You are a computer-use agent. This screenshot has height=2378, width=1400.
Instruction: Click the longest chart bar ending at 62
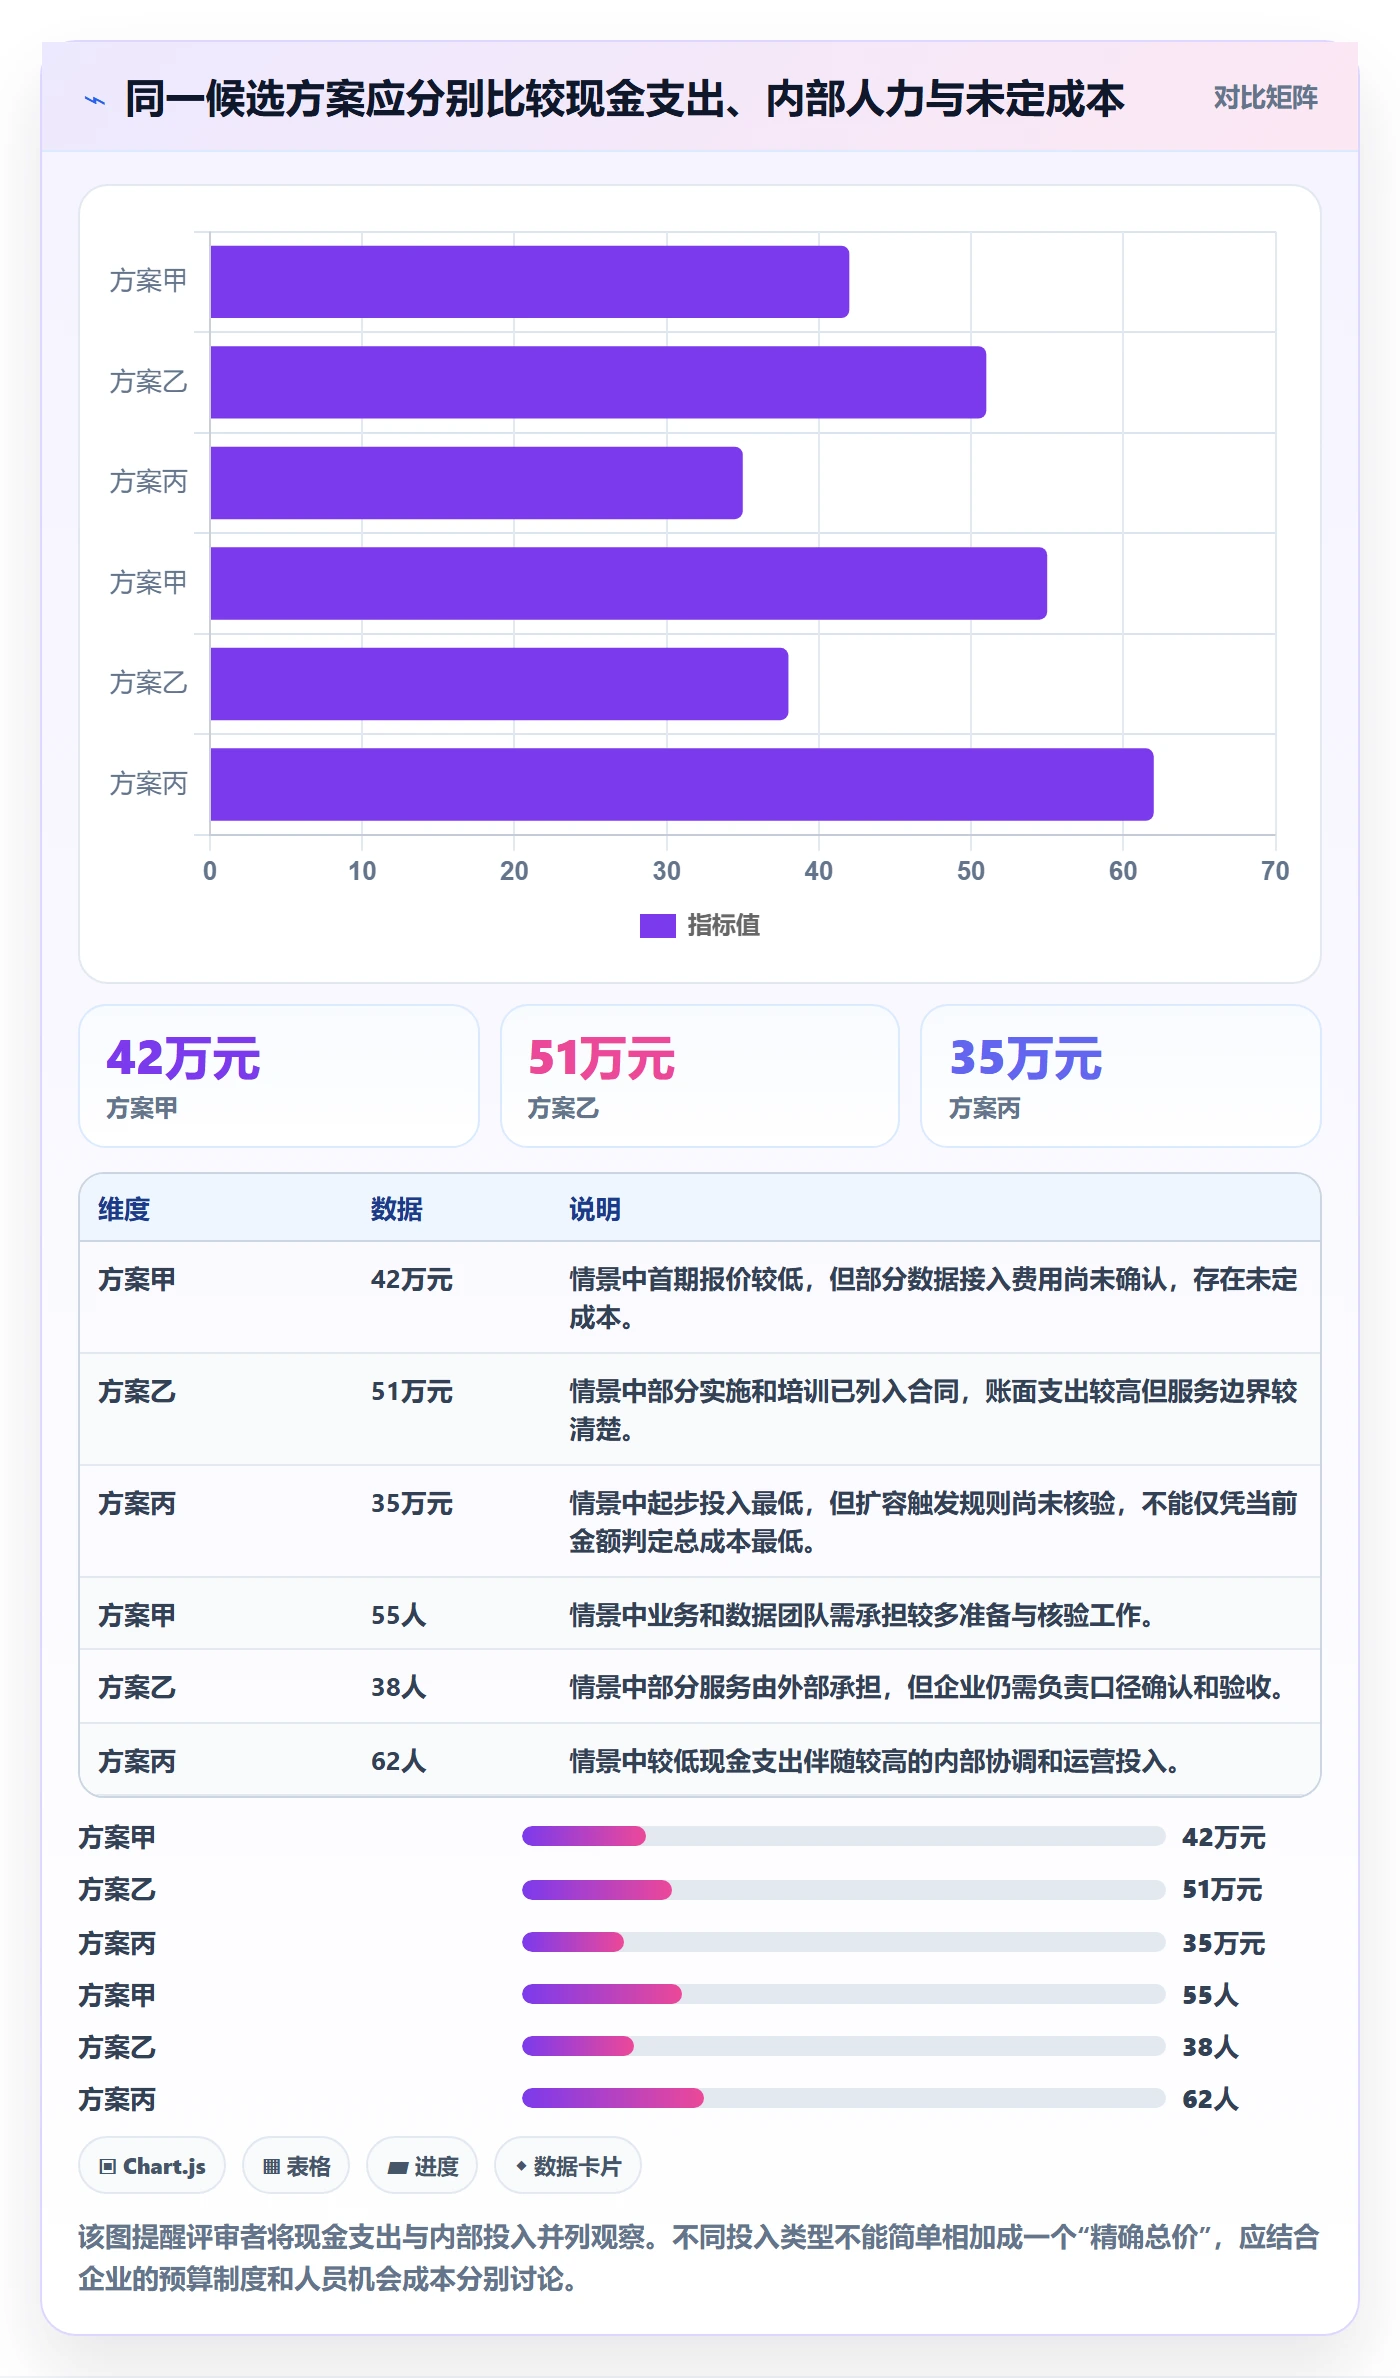[x=682, y=784]
